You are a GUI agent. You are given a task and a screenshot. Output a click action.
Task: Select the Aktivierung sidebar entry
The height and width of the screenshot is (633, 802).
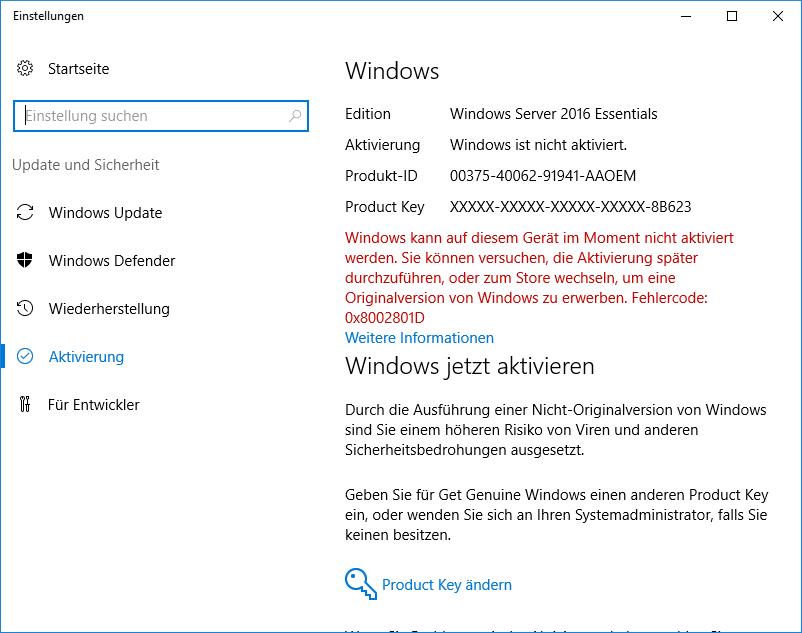pos(86,357)
